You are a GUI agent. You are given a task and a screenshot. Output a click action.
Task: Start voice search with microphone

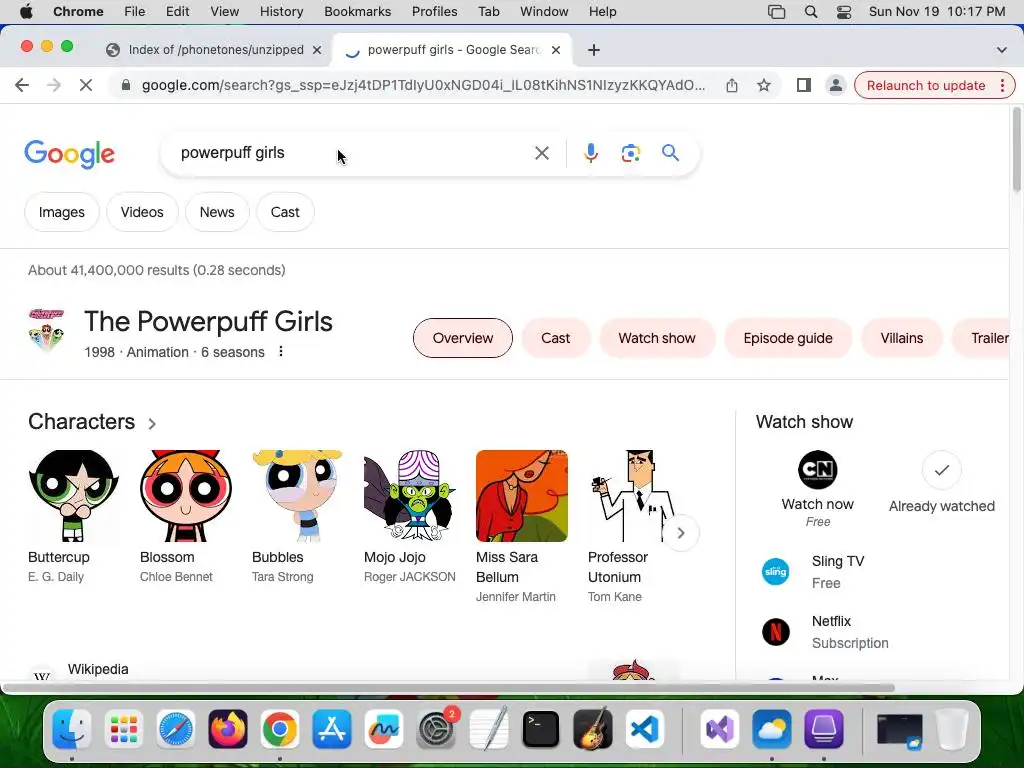[590, 153]
